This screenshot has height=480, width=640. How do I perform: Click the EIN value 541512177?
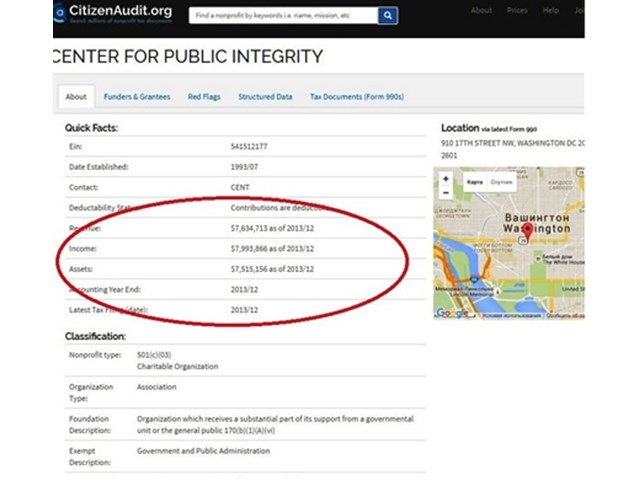(249, 147)
